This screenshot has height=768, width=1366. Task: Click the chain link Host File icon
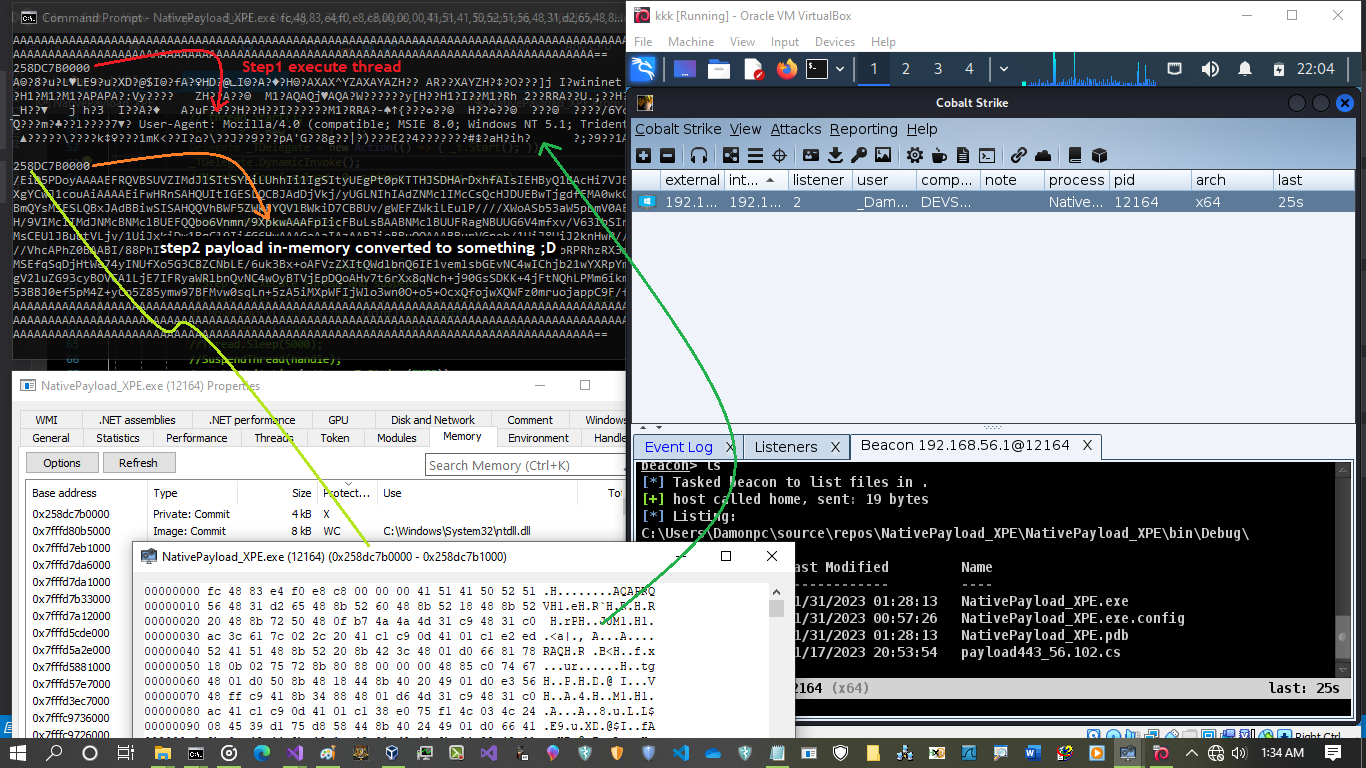(1019, 155)
